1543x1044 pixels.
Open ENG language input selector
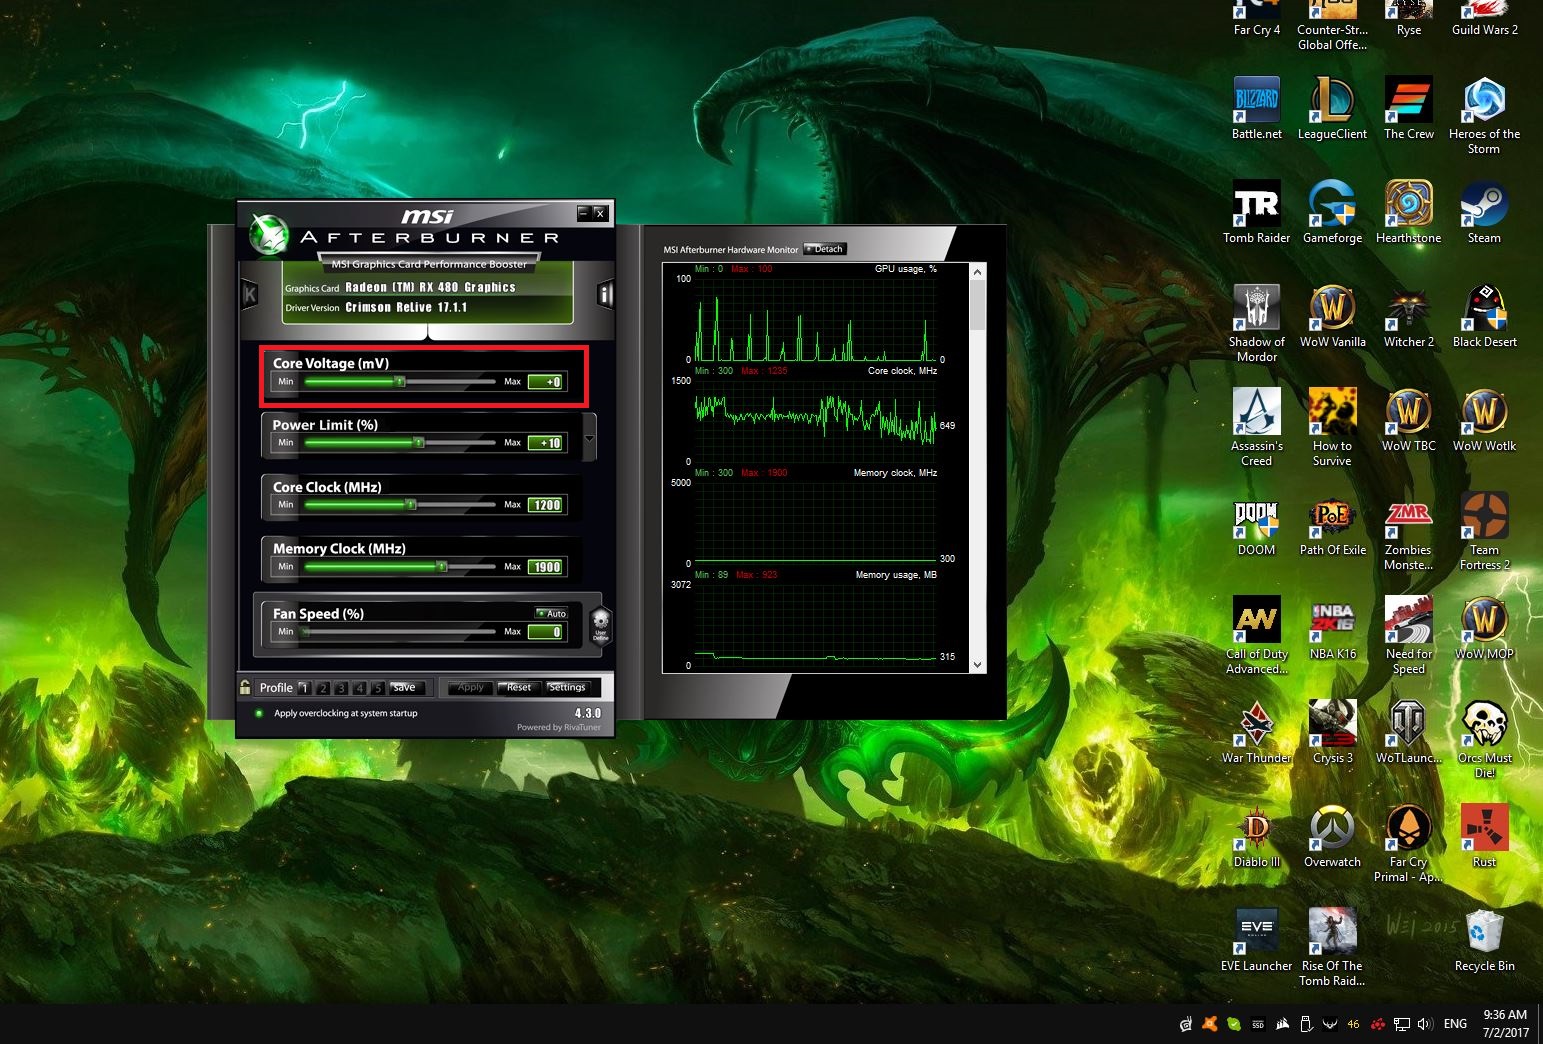pyautogui.click(x=1455, y=1024)
